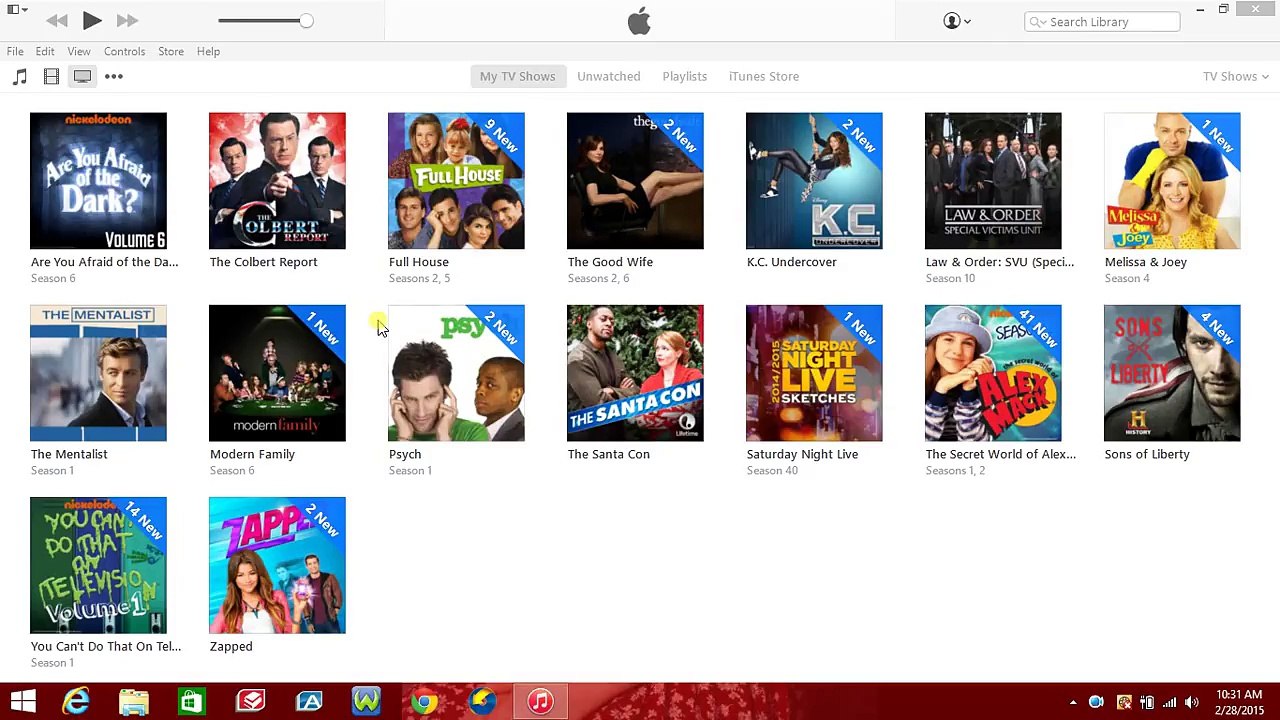This screenshot has height=720, width=1280.
Task: Open Are You Afraid of the Dark artwork
Action: [98, 181]
